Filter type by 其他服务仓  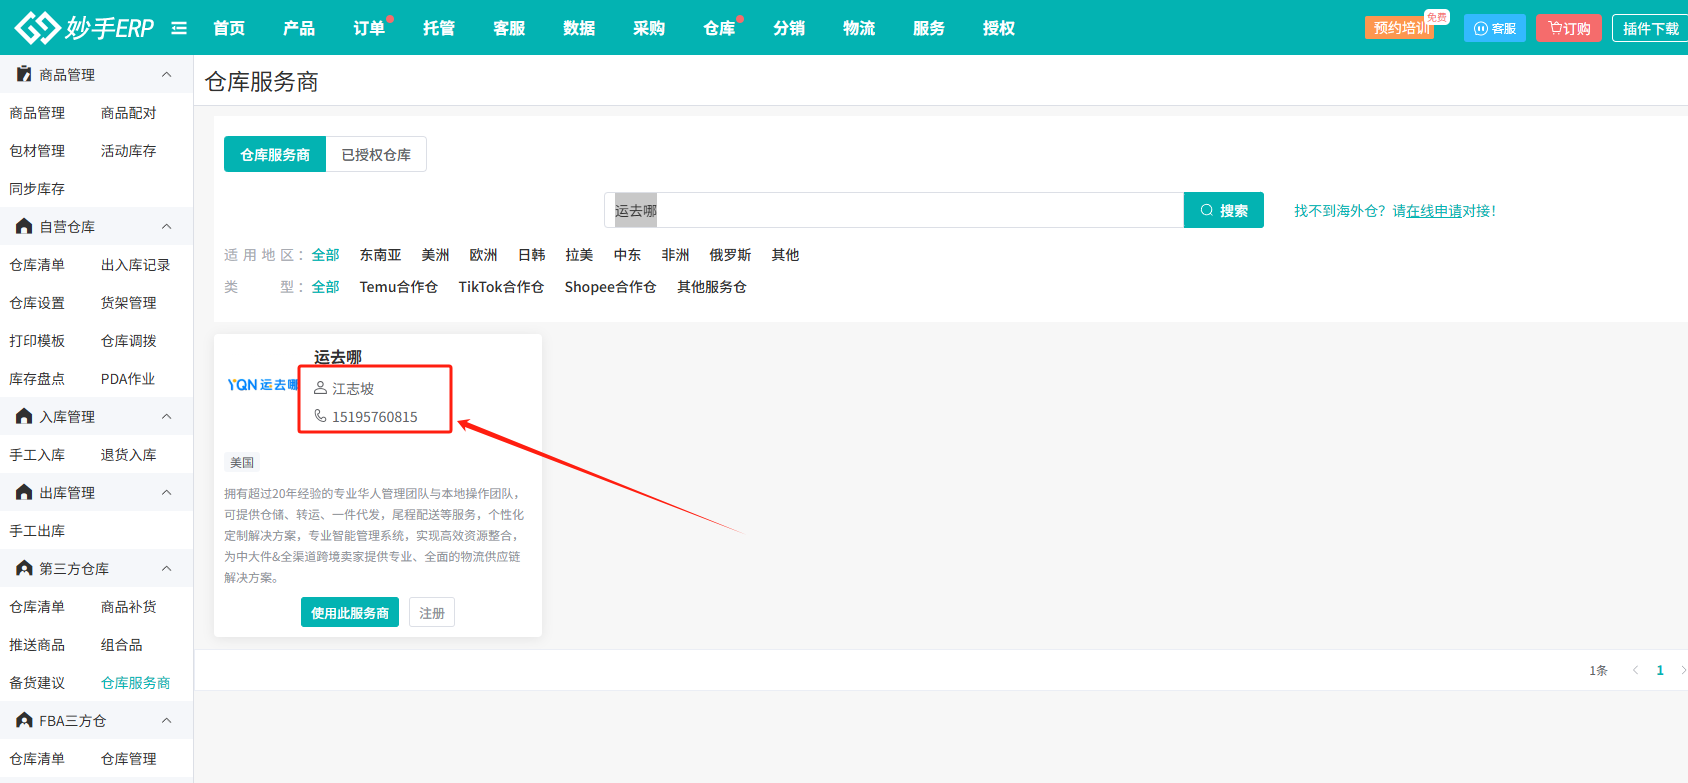click(x=712, y=287)
